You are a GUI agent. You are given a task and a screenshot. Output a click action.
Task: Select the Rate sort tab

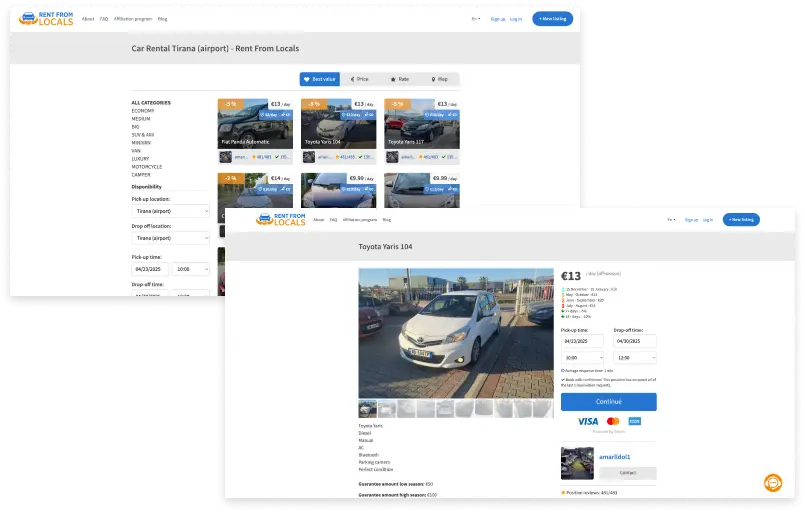tap(400, 79)
